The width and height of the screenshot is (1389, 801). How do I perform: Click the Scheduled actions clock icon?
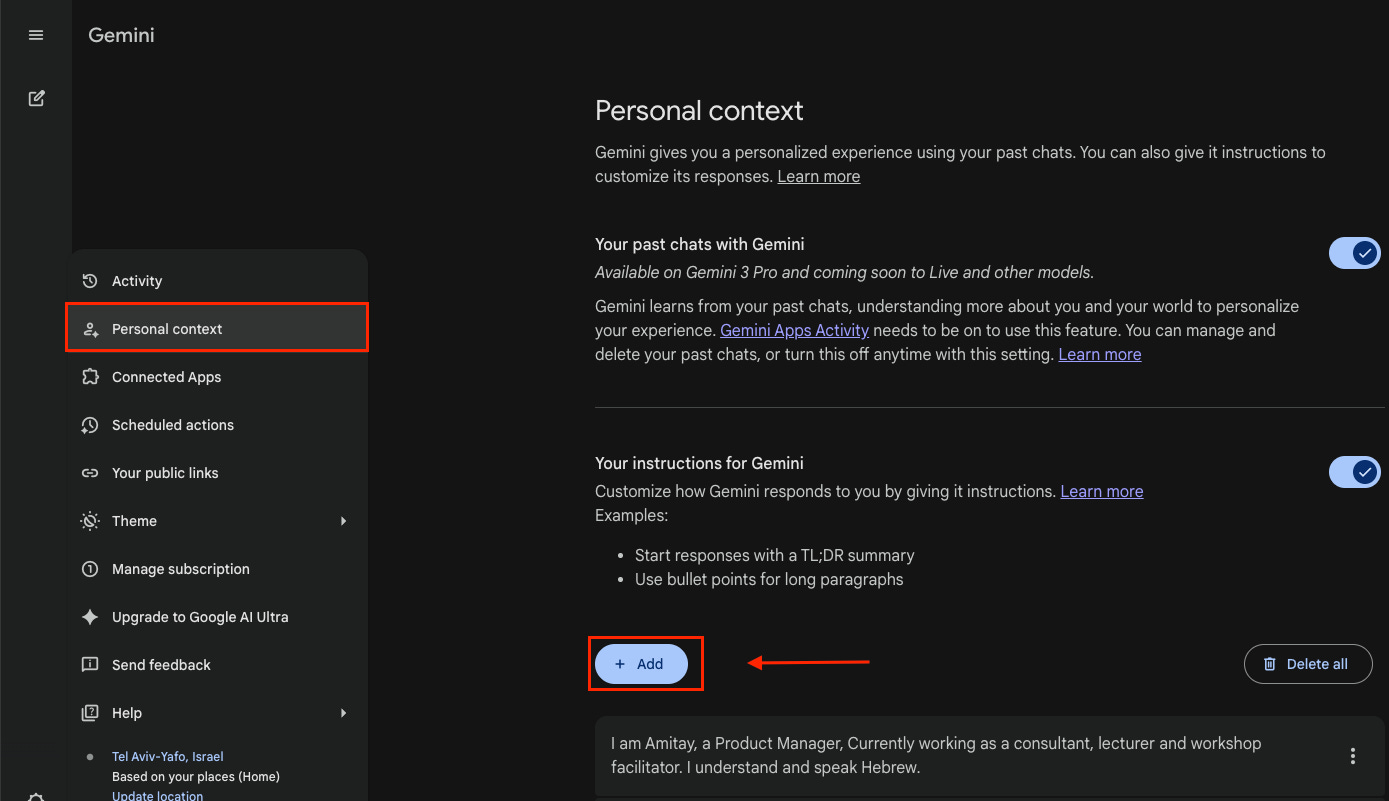coord(90,425)
